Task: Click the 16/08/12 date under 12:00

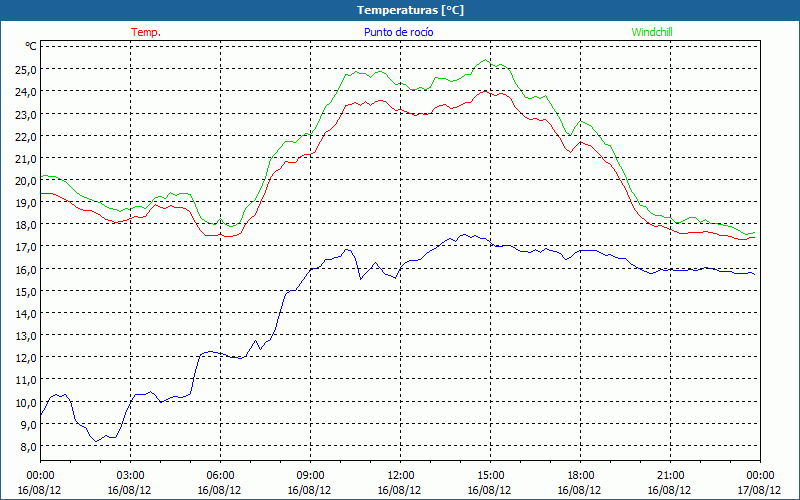Action: [x=399, y=490]
